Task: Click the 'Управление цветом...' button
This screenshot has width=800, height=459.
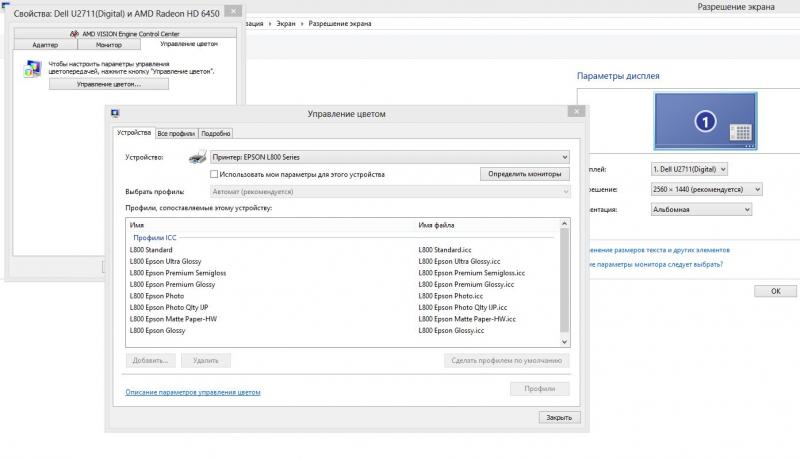Action: [x=109, y=84]
